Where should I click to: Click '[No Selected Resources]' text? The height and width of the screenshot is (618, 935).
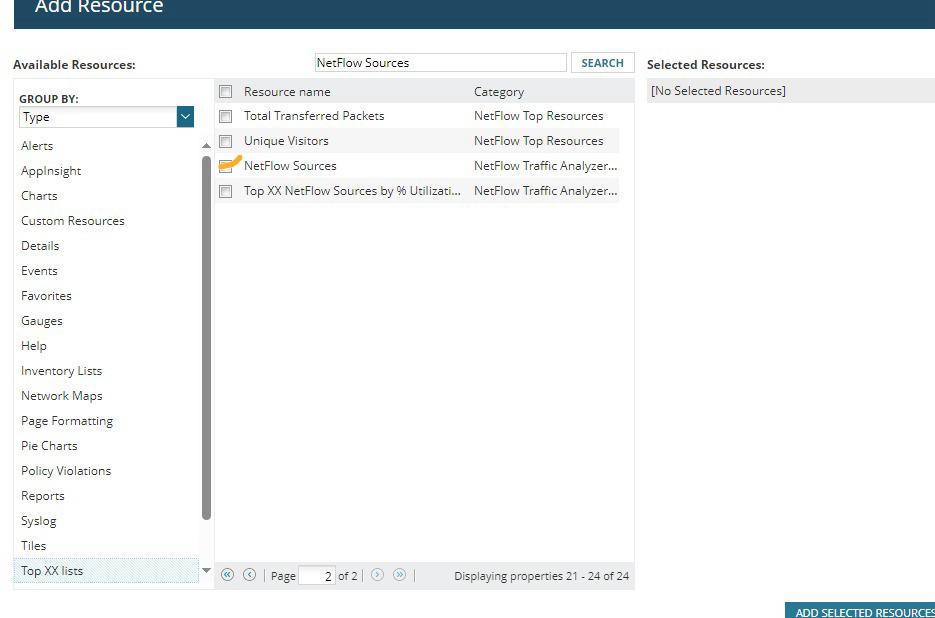[x=718, y=91]
